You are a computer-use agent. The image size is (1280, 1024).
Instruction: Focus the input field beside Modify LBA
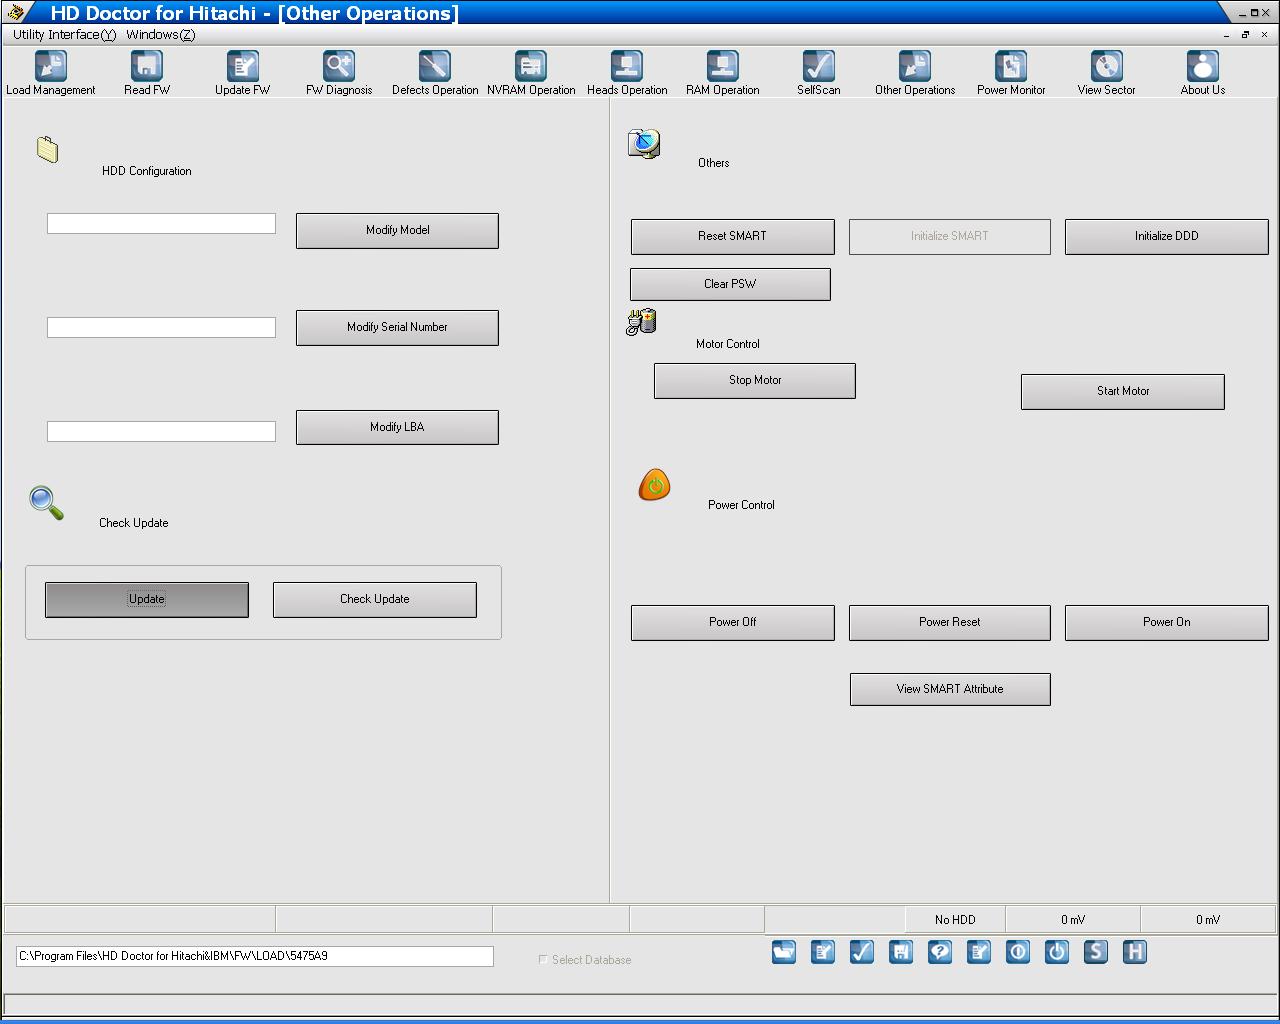point(161,431)
